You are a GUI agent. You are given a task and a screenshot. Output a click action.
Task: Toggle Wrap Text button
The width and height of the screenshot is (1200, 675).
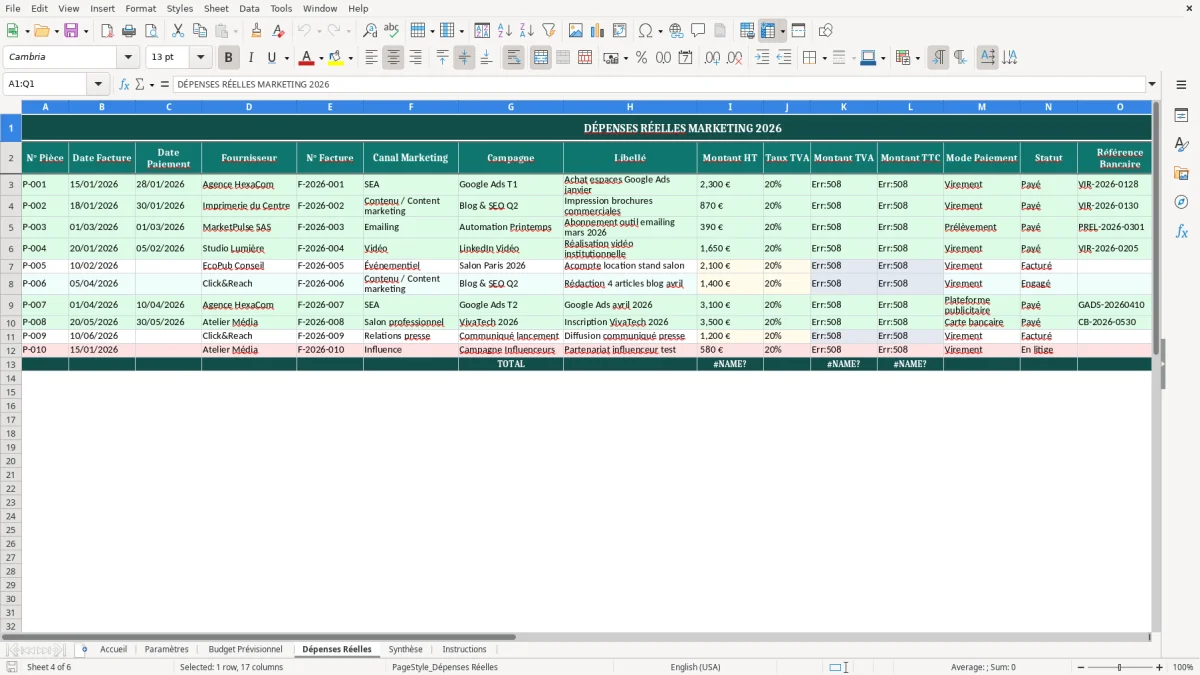click(x=513, y=58)
